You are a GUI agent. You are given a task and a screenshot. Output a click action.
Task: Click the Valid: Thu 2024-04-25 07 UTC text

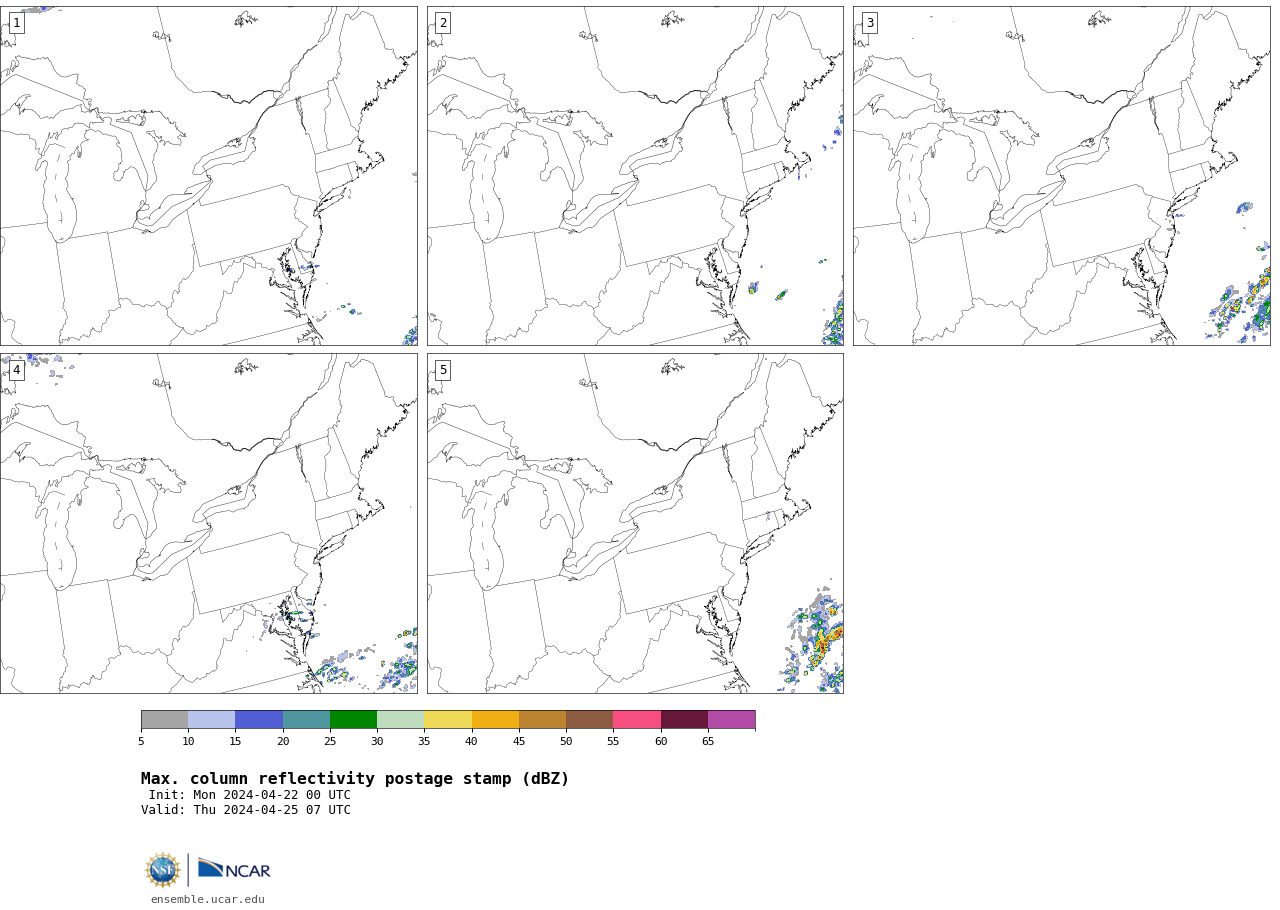click(246, 810)
